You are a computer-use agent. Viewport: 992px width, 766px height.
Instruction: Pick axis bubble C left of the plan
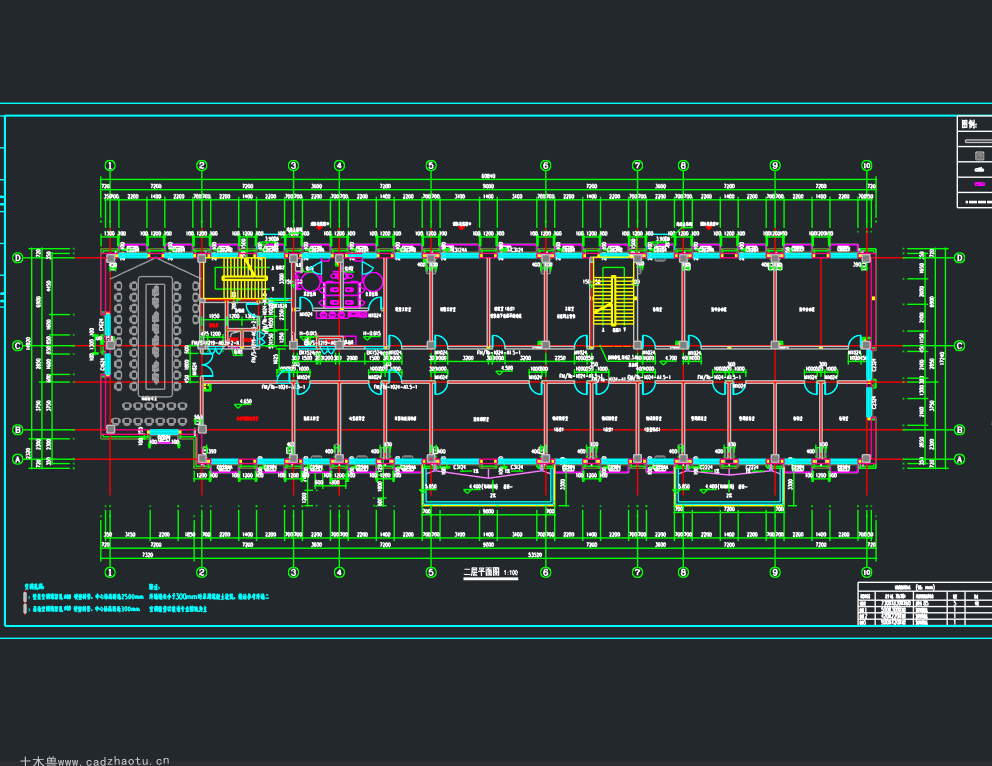pos(18,346)
